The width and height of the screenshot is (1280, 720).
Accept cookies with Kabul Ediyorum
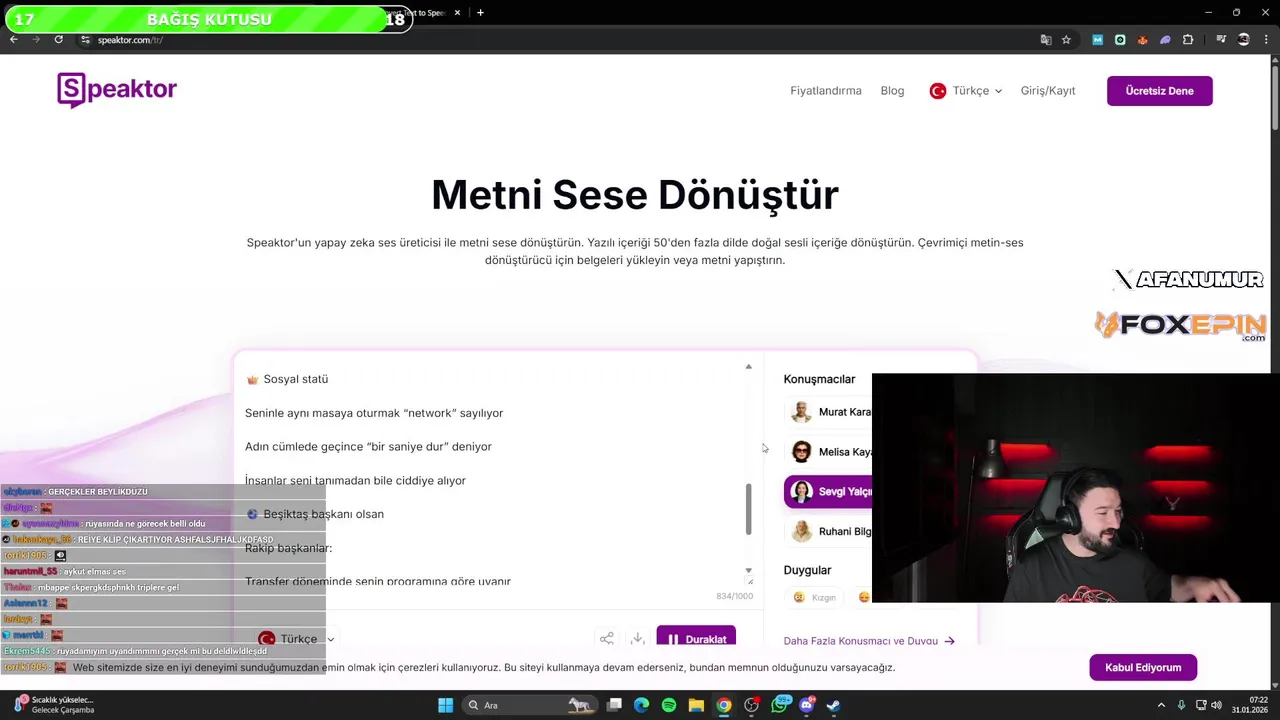1143,667
